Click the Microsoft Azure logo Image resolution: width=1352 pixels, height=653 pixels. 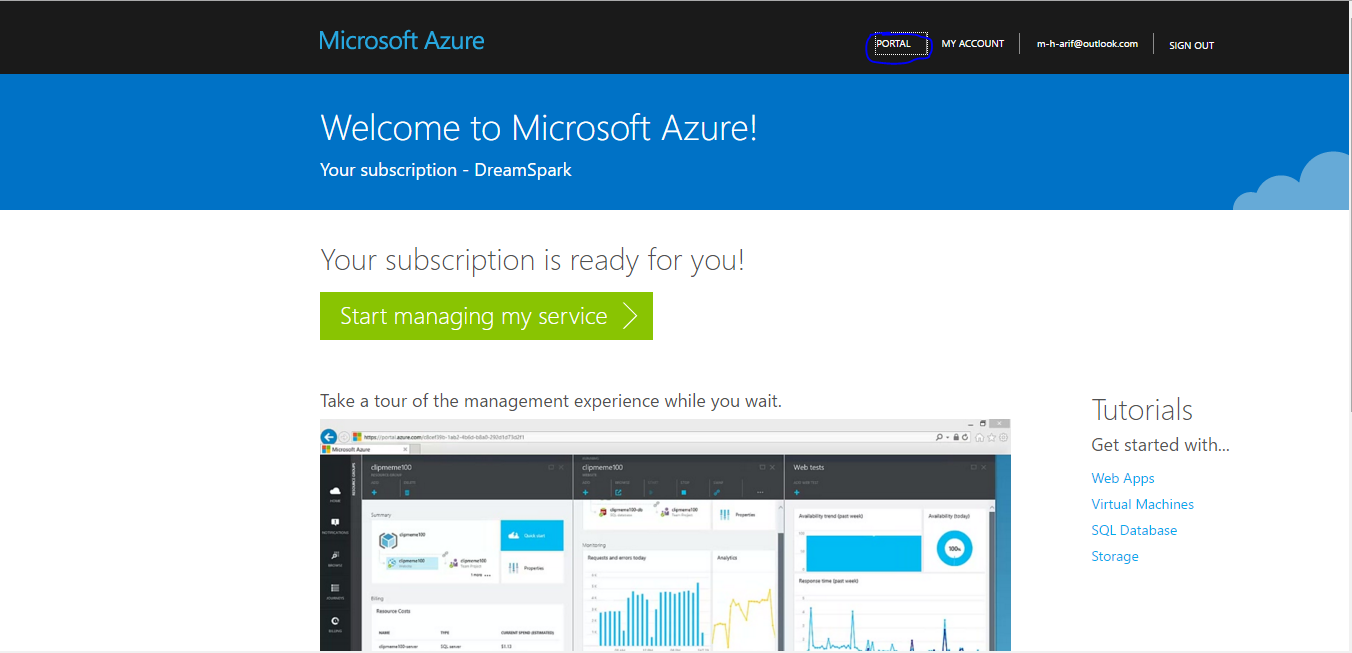401,41
